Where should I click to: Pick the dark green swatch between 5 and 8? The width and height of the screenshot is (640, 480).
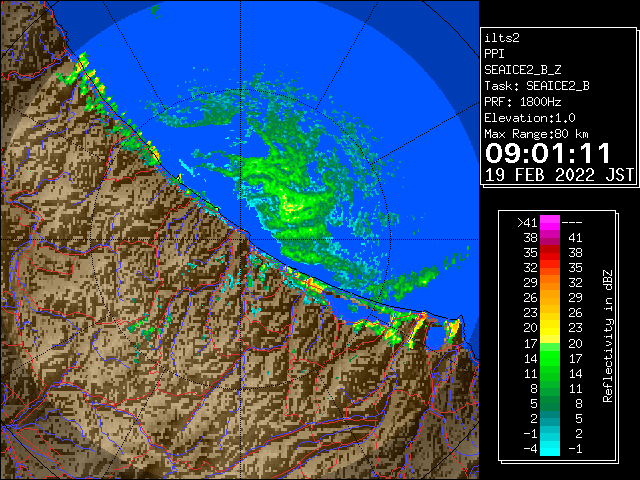click(x=550, y=403)
